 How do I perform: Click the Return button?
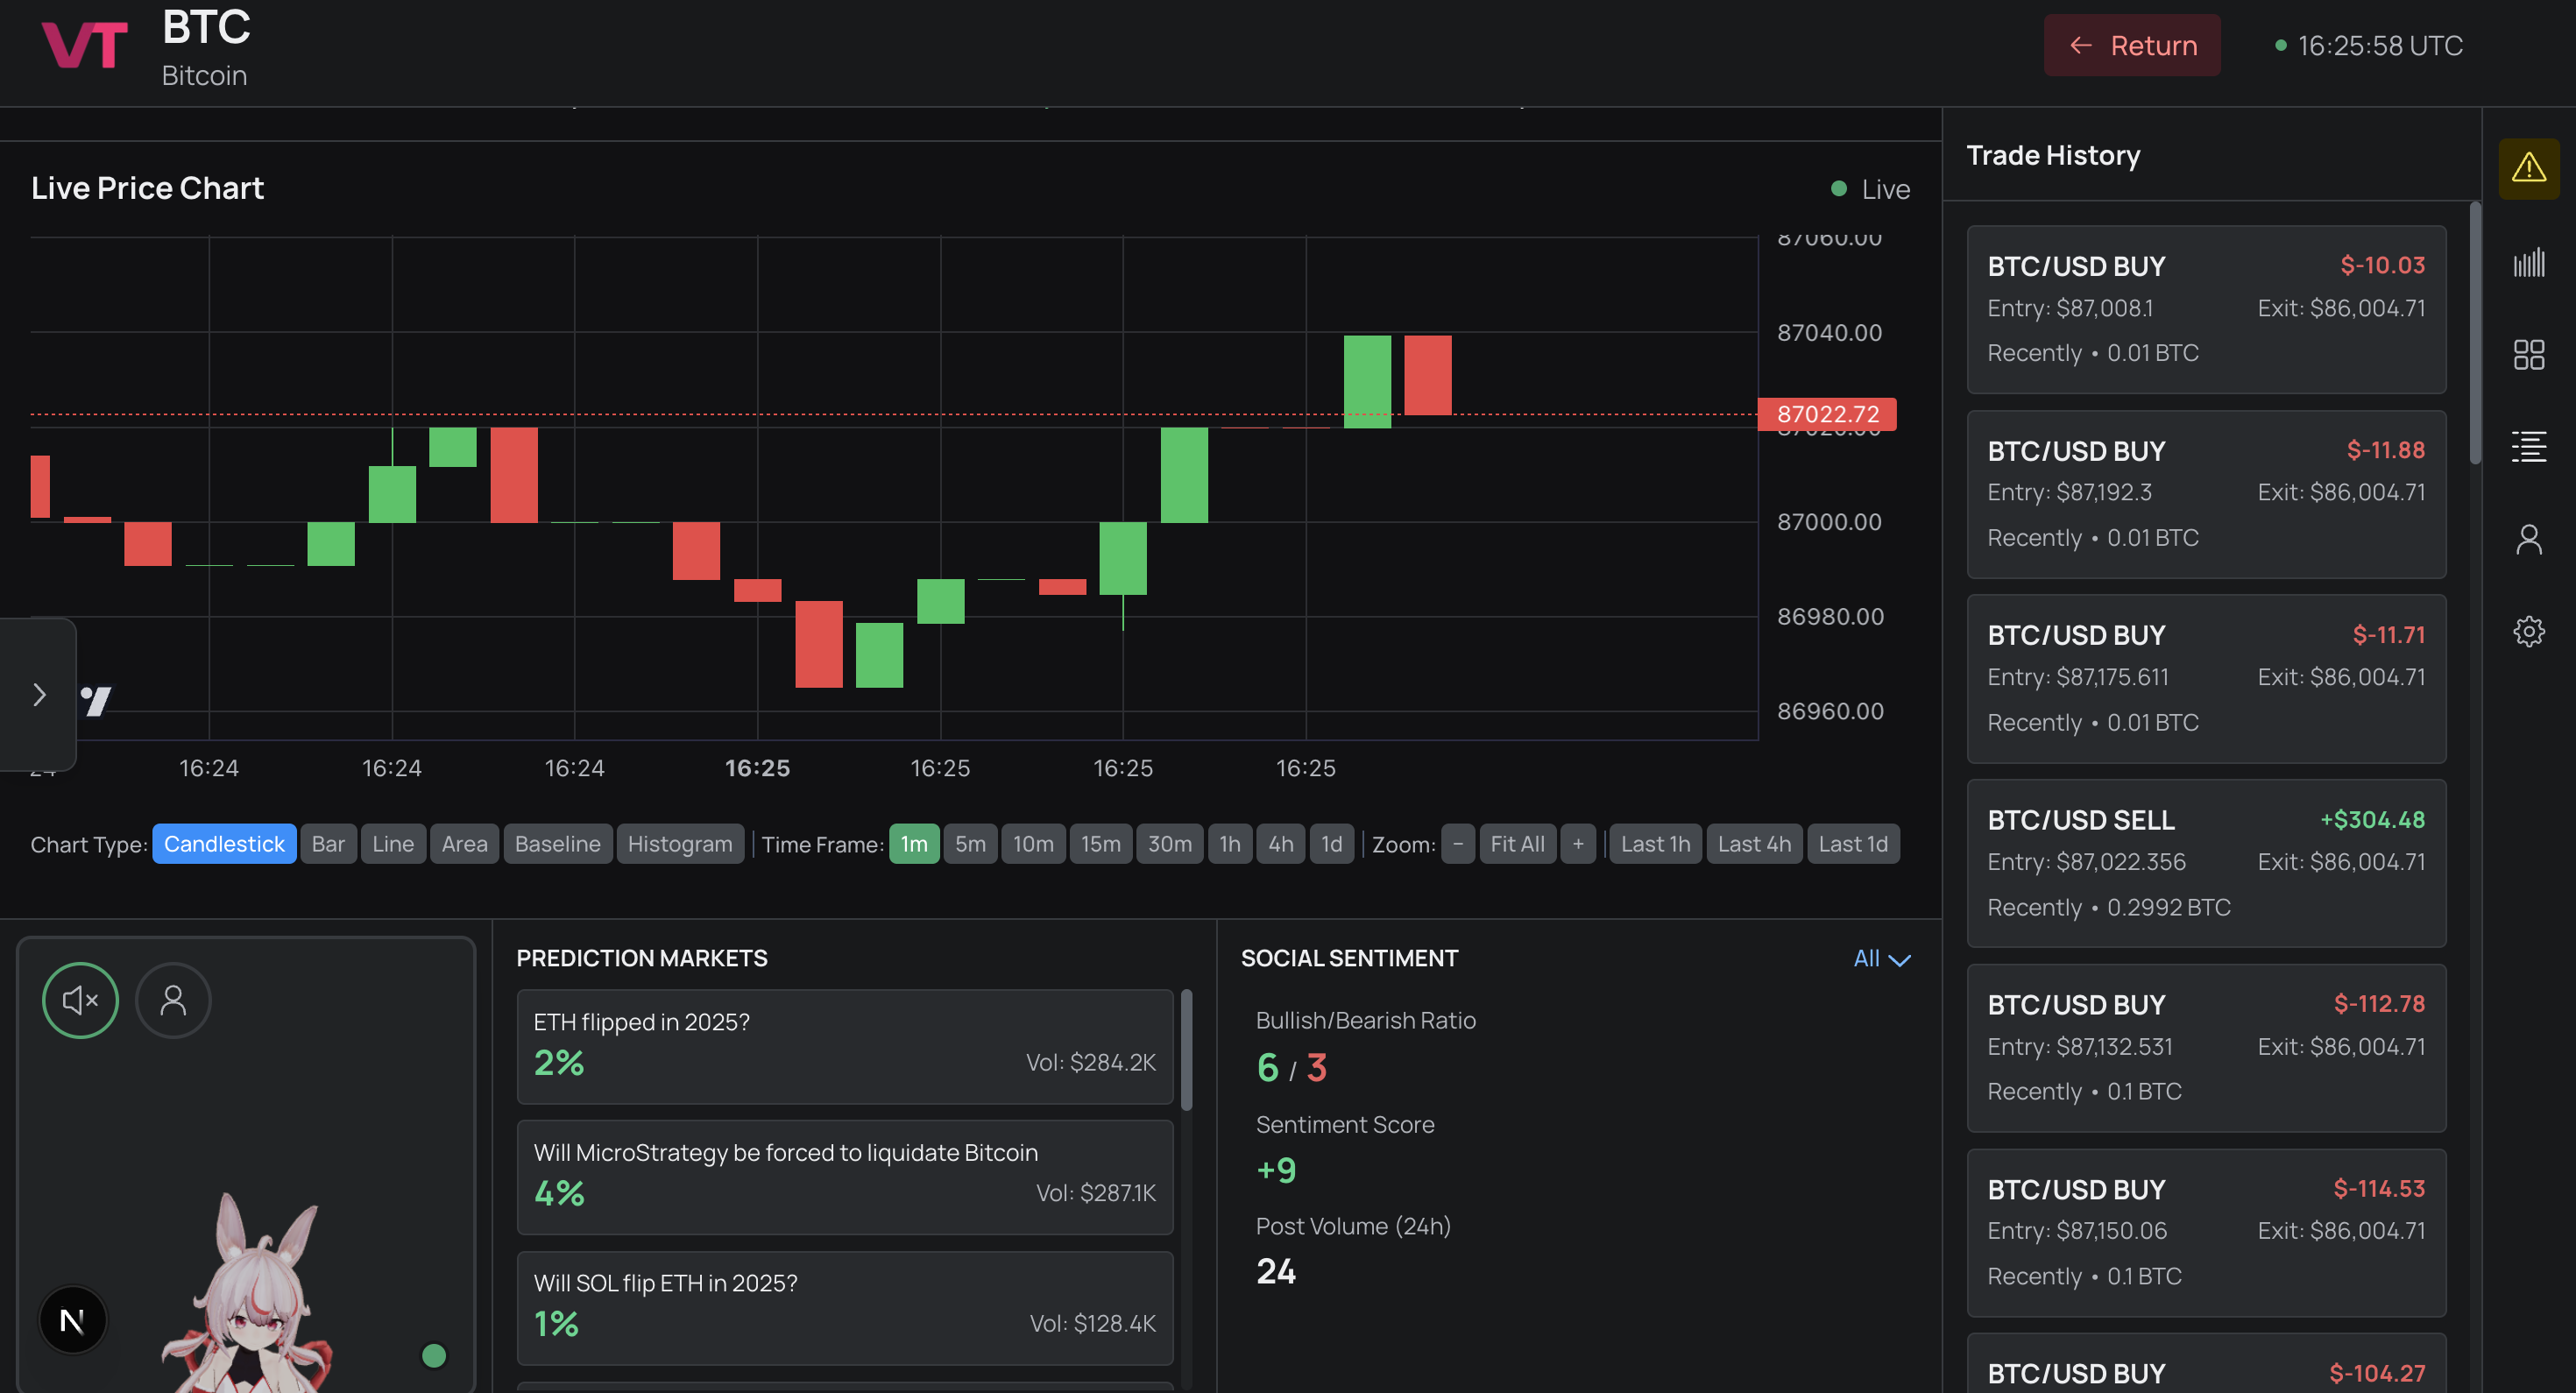[x=2131, y=46]
